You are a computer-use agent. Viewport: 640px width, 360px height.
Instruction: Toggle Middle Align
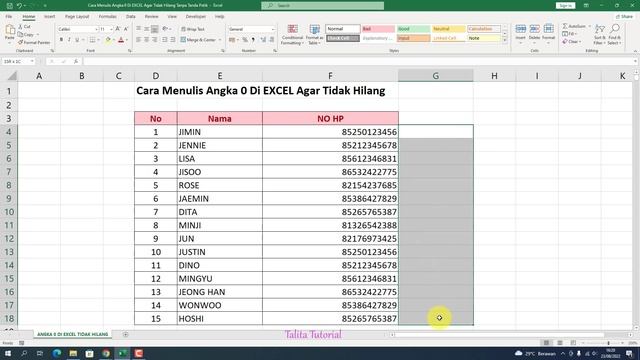click(147, 29)
